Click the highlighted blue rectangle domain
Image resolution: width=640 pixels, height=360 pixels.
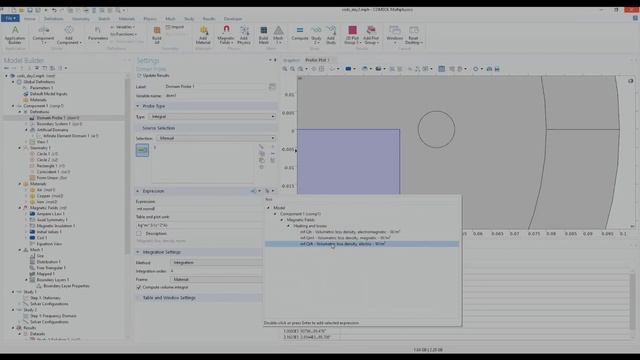(348, 162)
